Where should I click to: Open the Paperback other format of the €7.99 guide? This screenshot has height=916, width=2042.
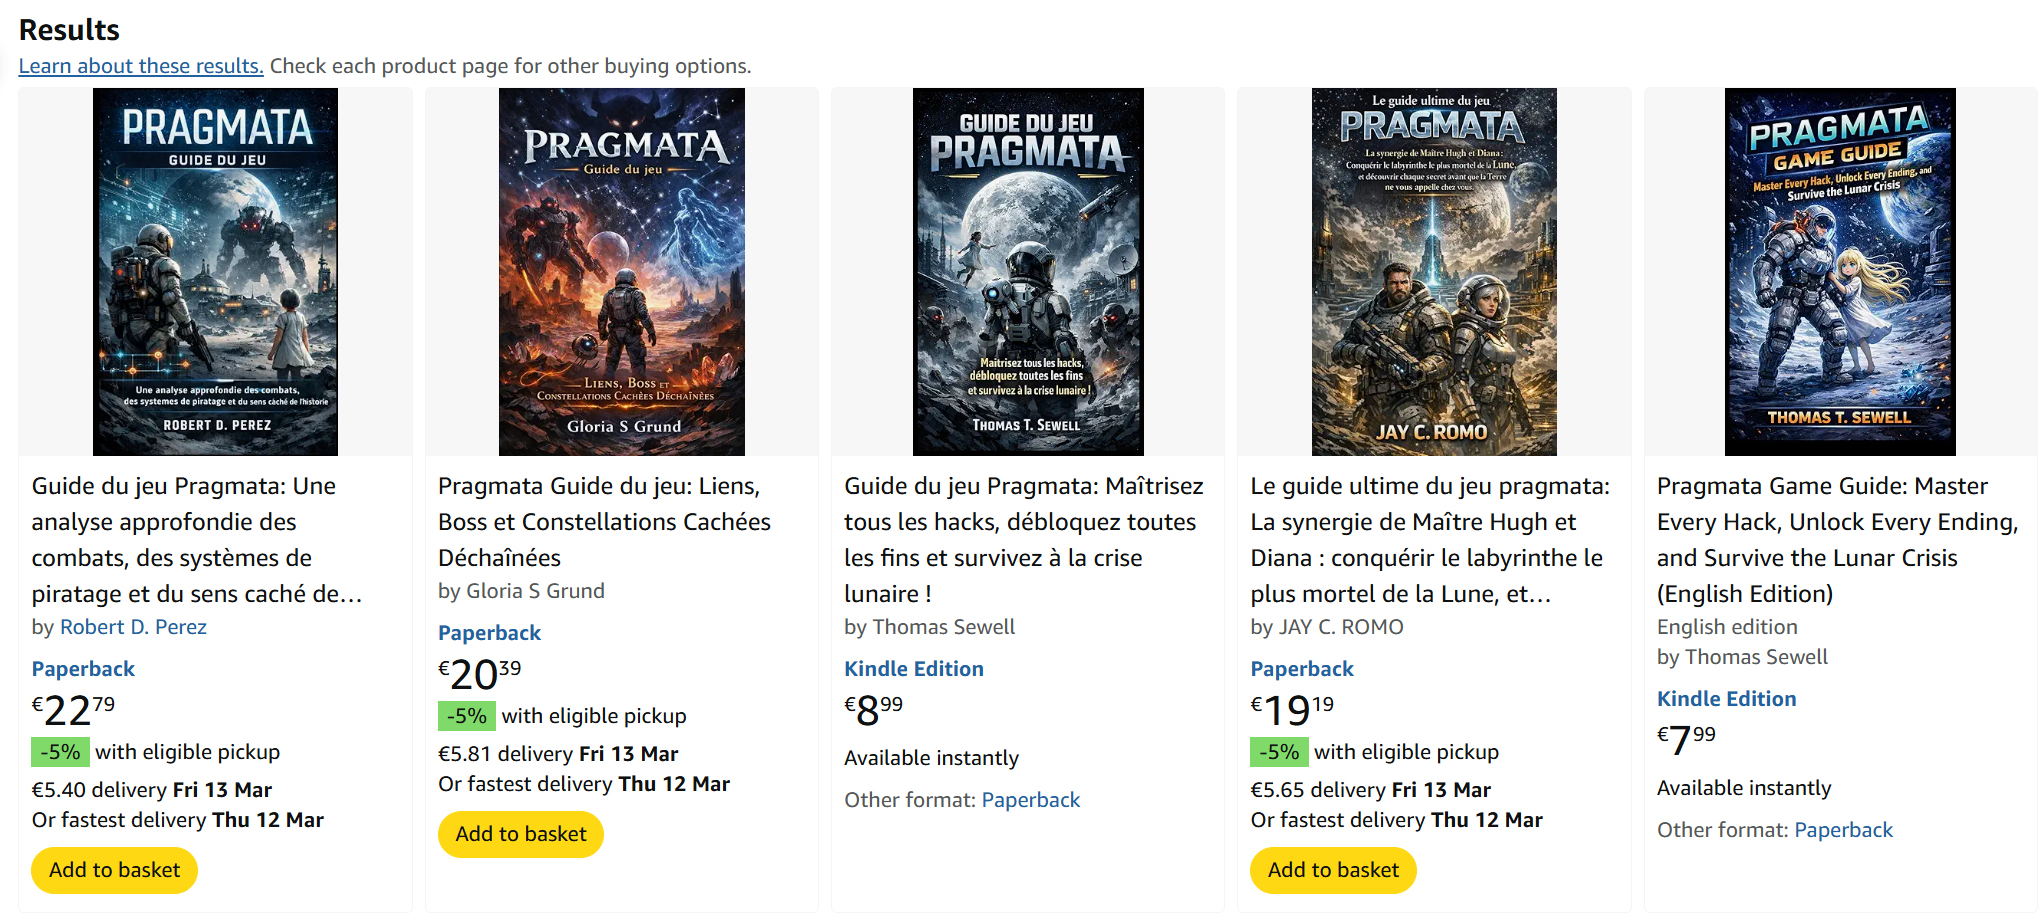pyautogui.click(x=1843, y=830)
